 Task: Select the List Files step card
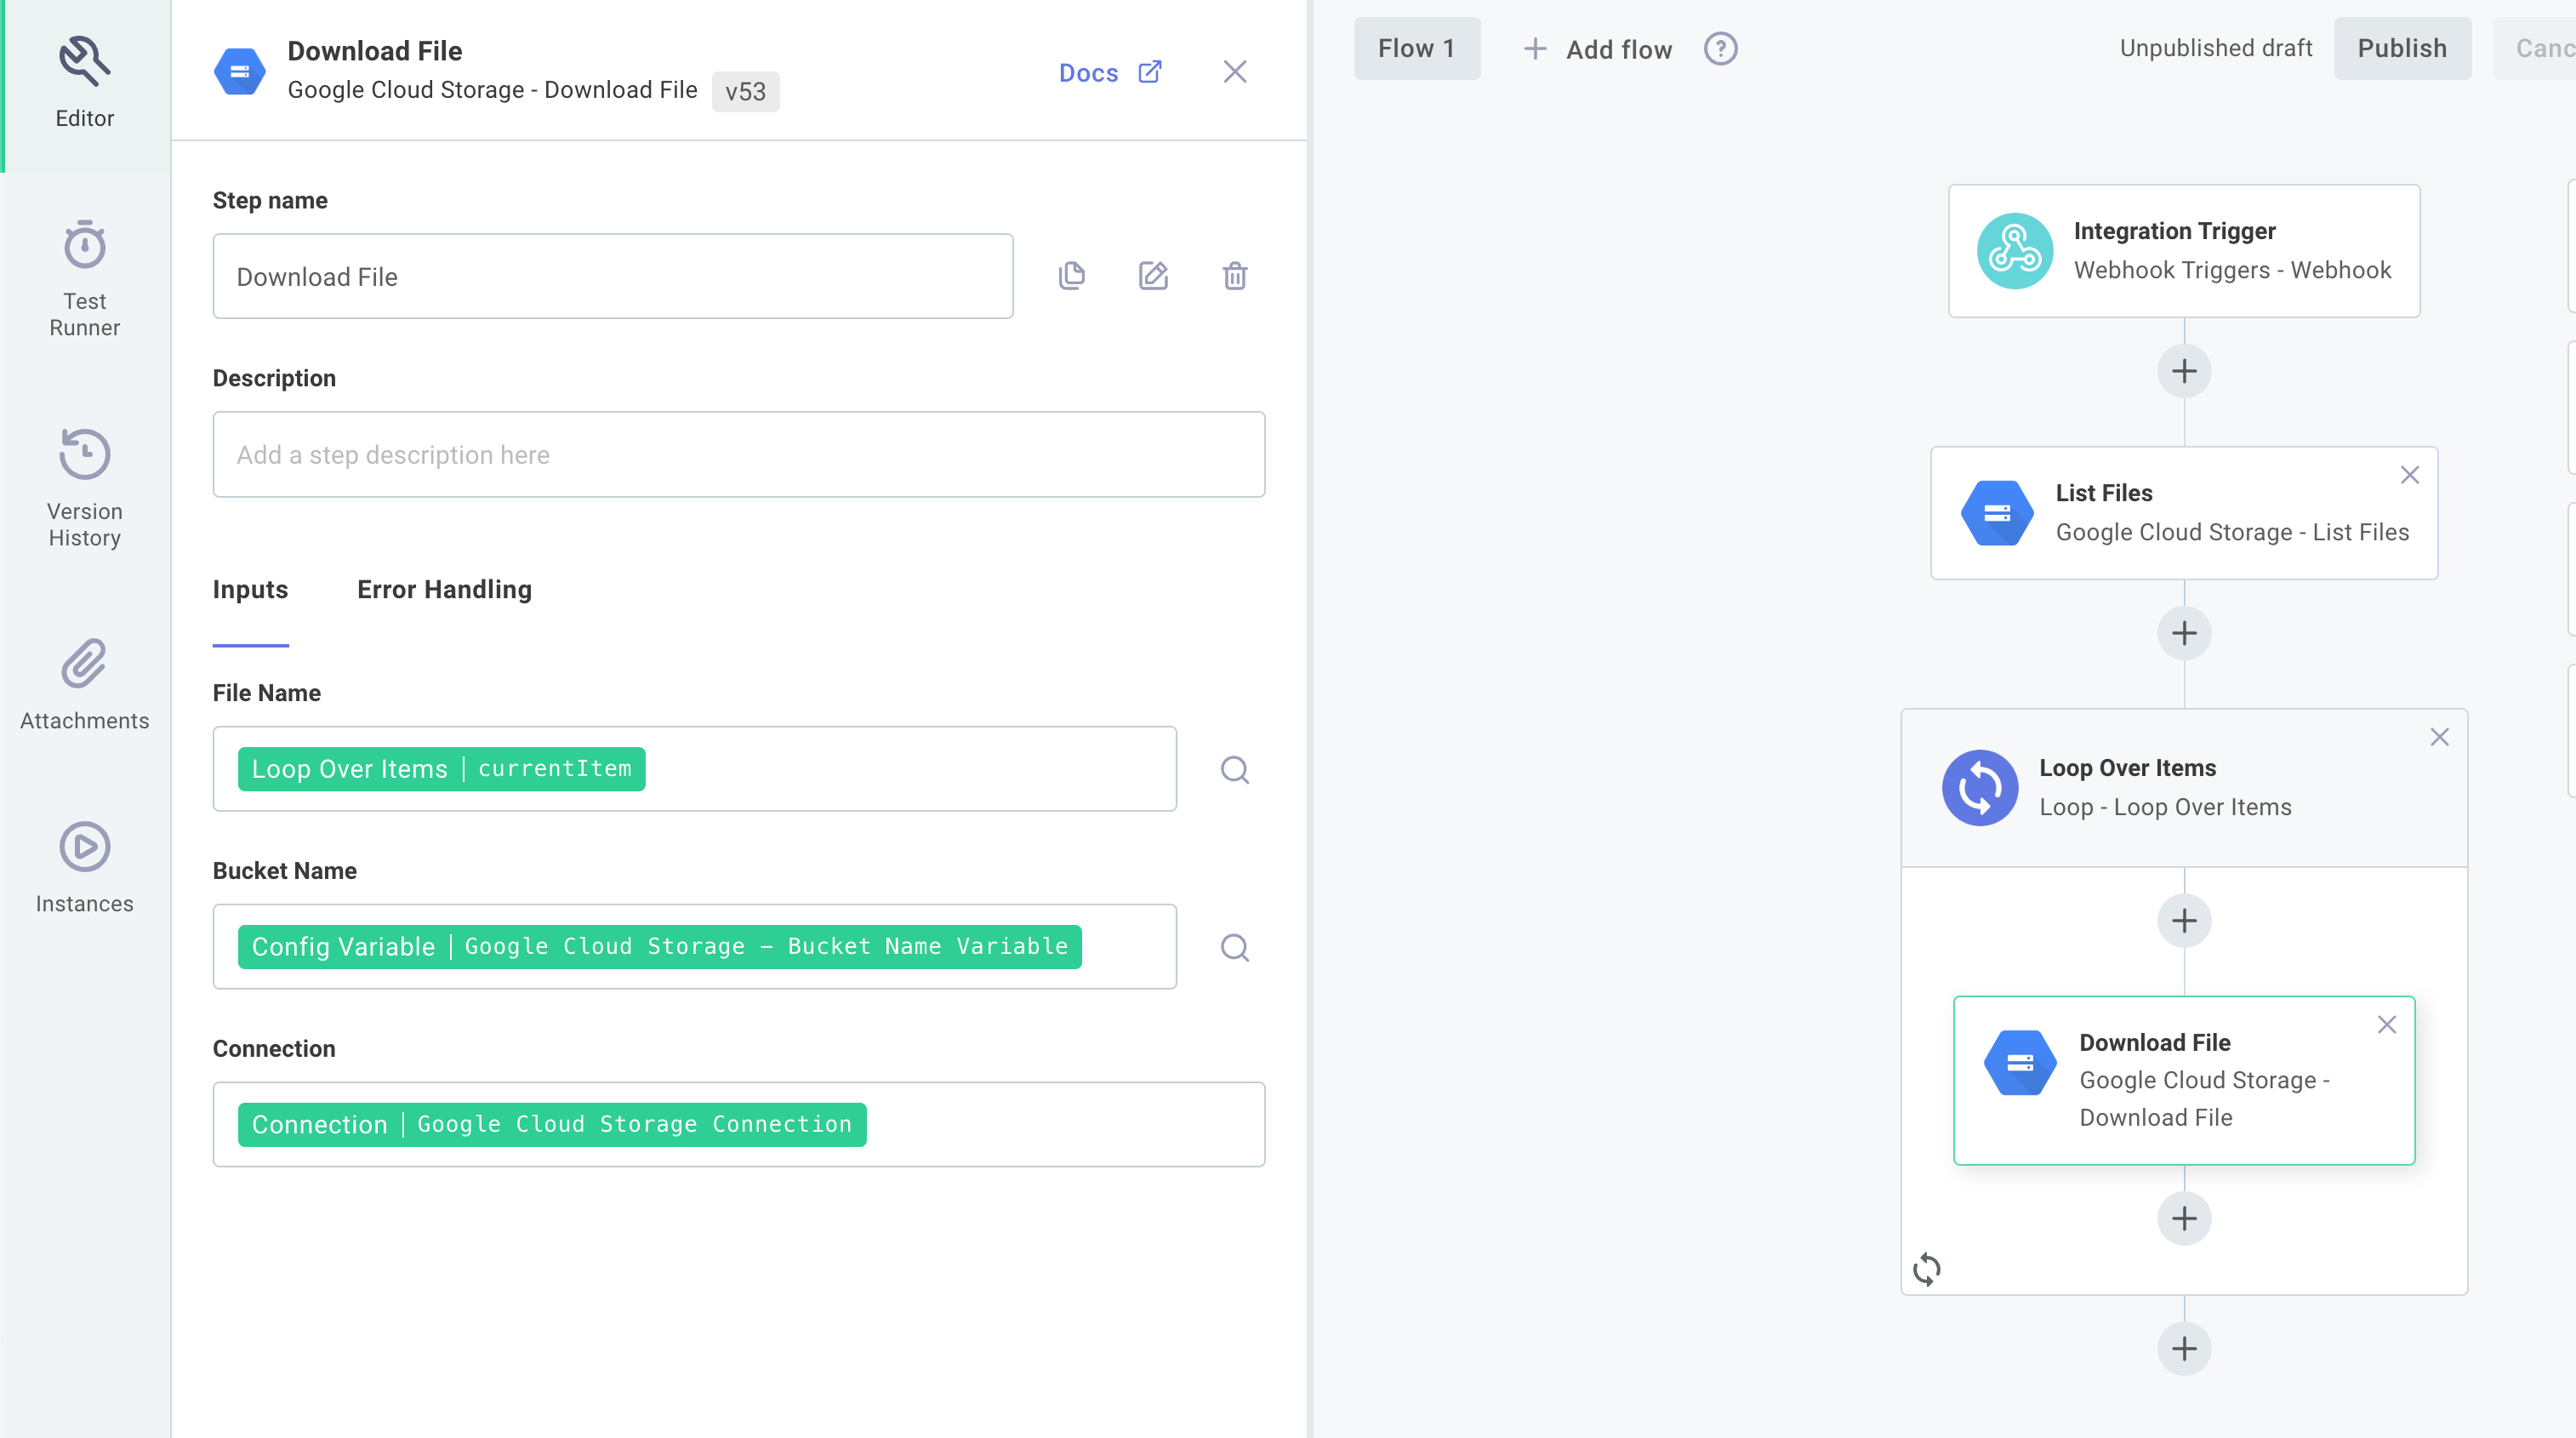(x=2183, y=513)
